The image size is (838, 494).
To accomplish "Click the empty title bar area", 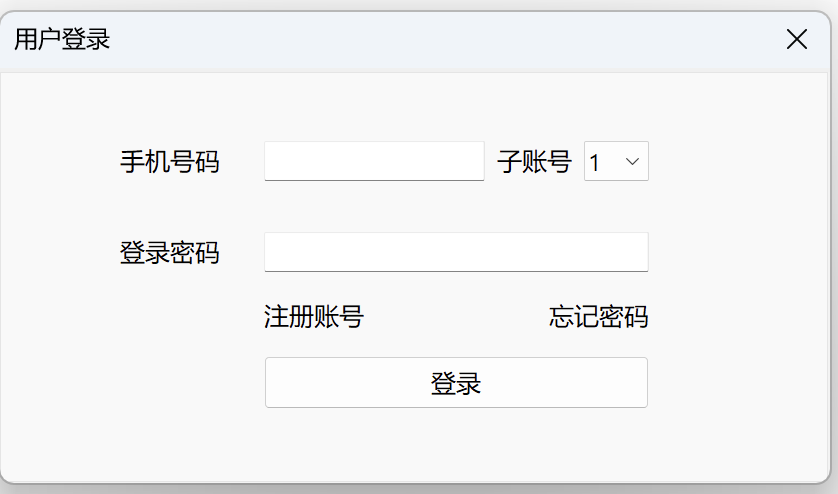I will point(420,40).
